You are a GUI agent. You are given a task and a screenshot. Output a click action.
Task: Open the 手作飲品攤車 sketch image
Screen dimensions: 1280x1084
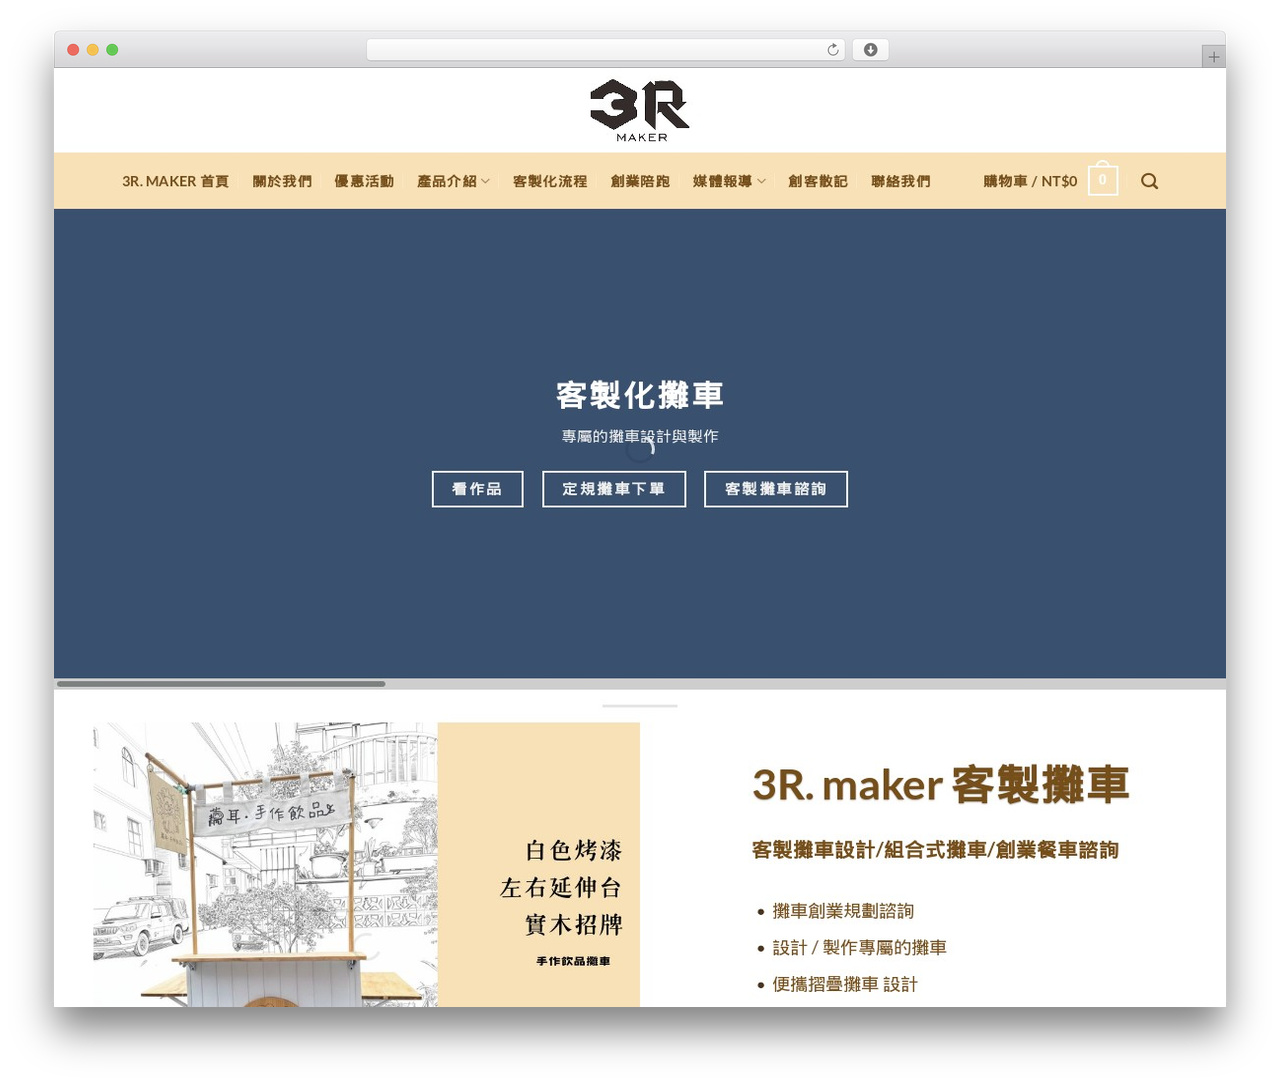[x=366, y=864]
